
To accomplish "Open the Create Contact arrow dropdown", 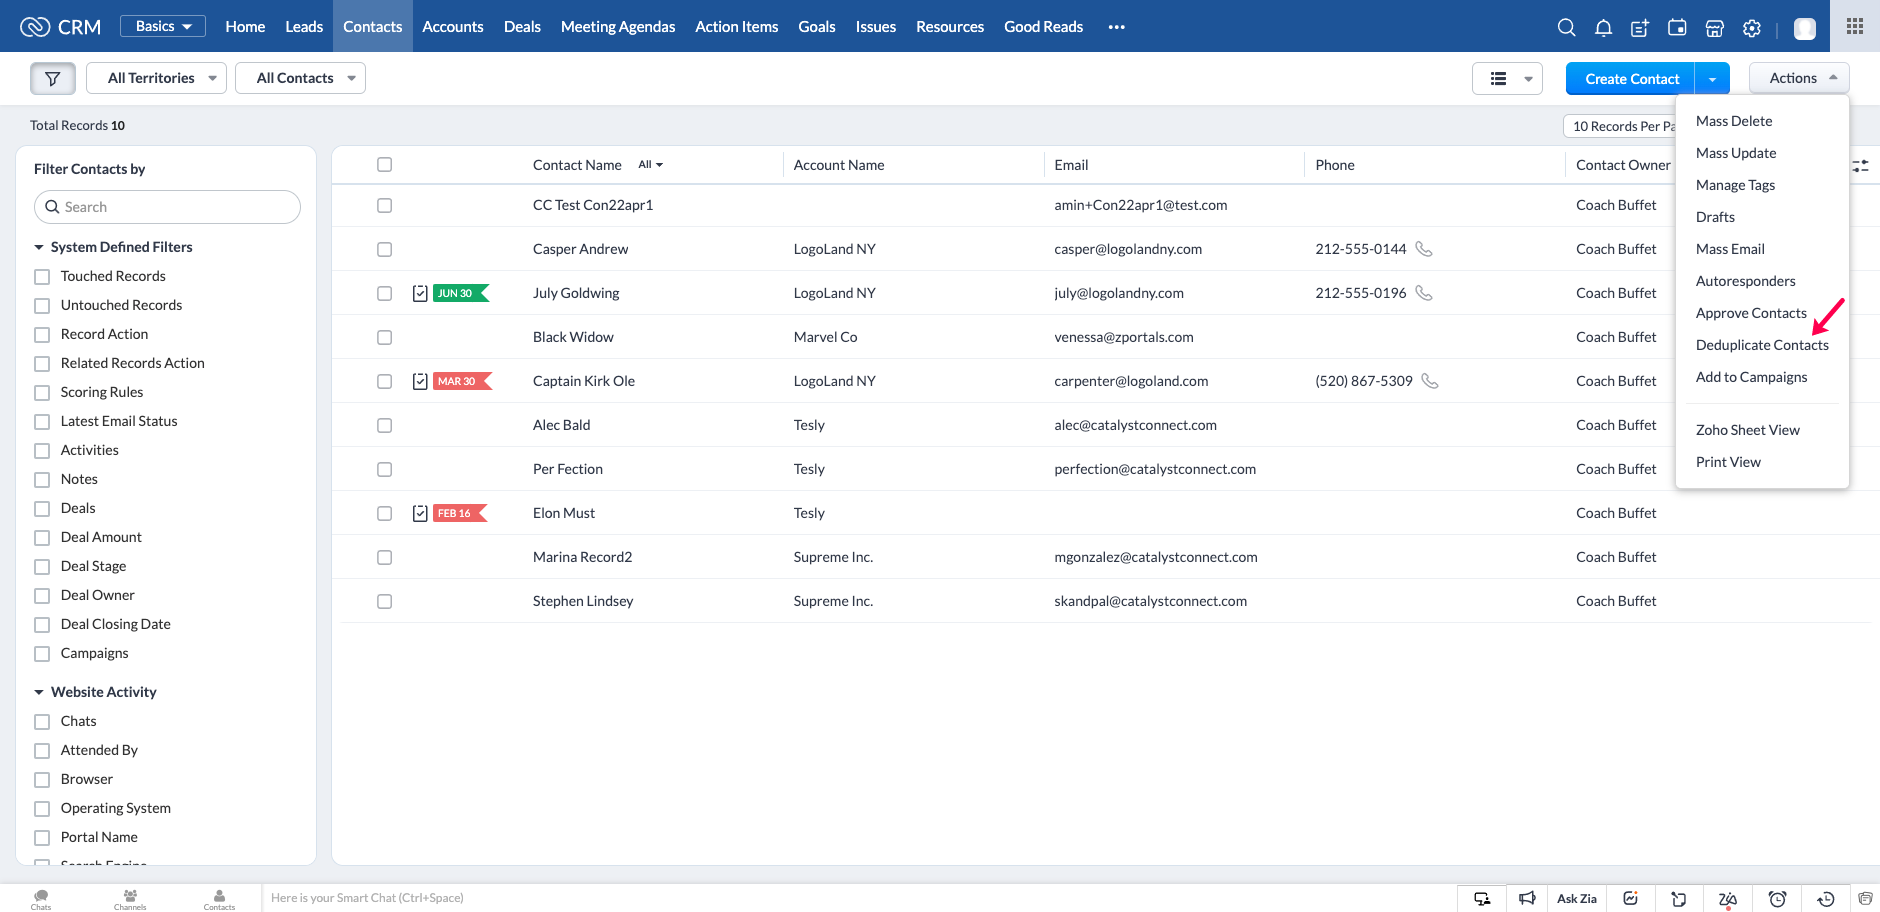I will 1712,79.
